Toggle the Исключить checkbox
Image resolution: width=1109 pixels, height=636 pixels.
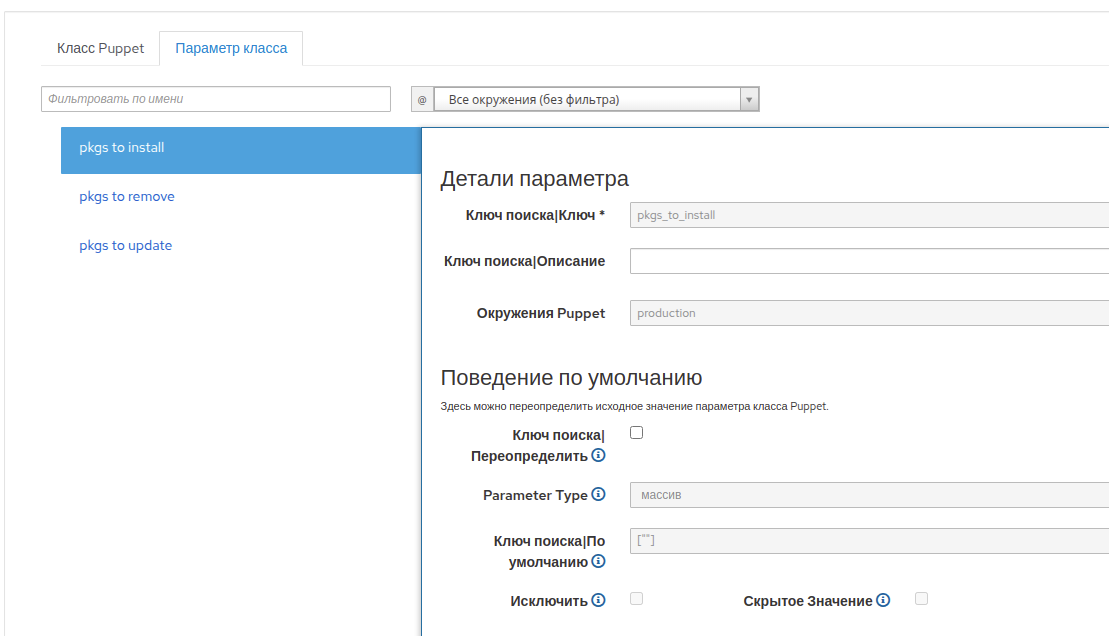[636, 599]
